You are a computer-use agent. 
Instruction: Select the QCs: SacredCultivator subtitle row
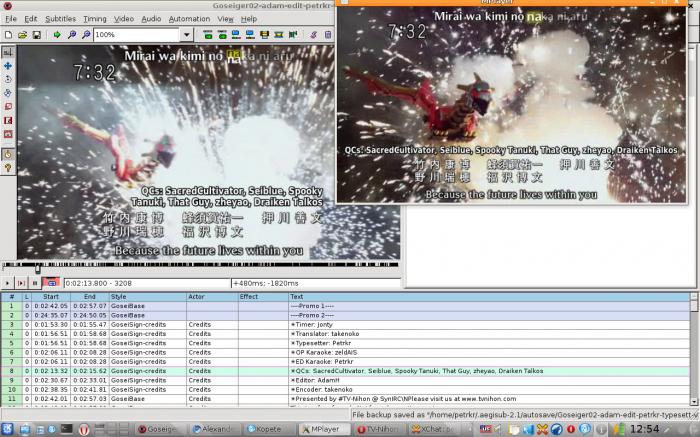345,371
